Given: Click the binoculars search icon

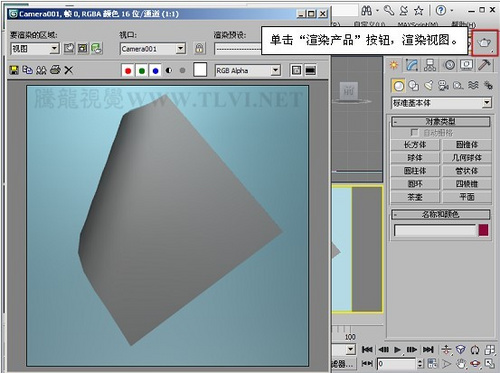Looking at the screenshot, I should (x=366, y=11).
